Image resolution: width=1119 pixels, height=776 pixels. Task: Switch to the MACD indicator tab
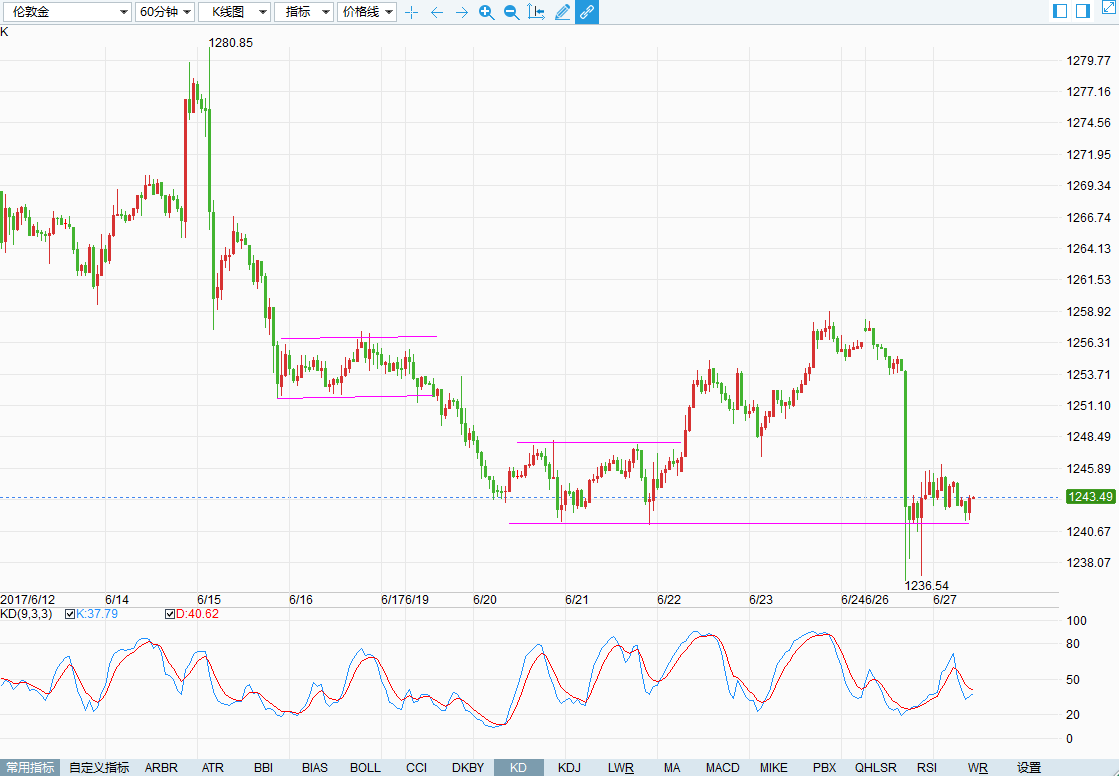click(722, 768)
